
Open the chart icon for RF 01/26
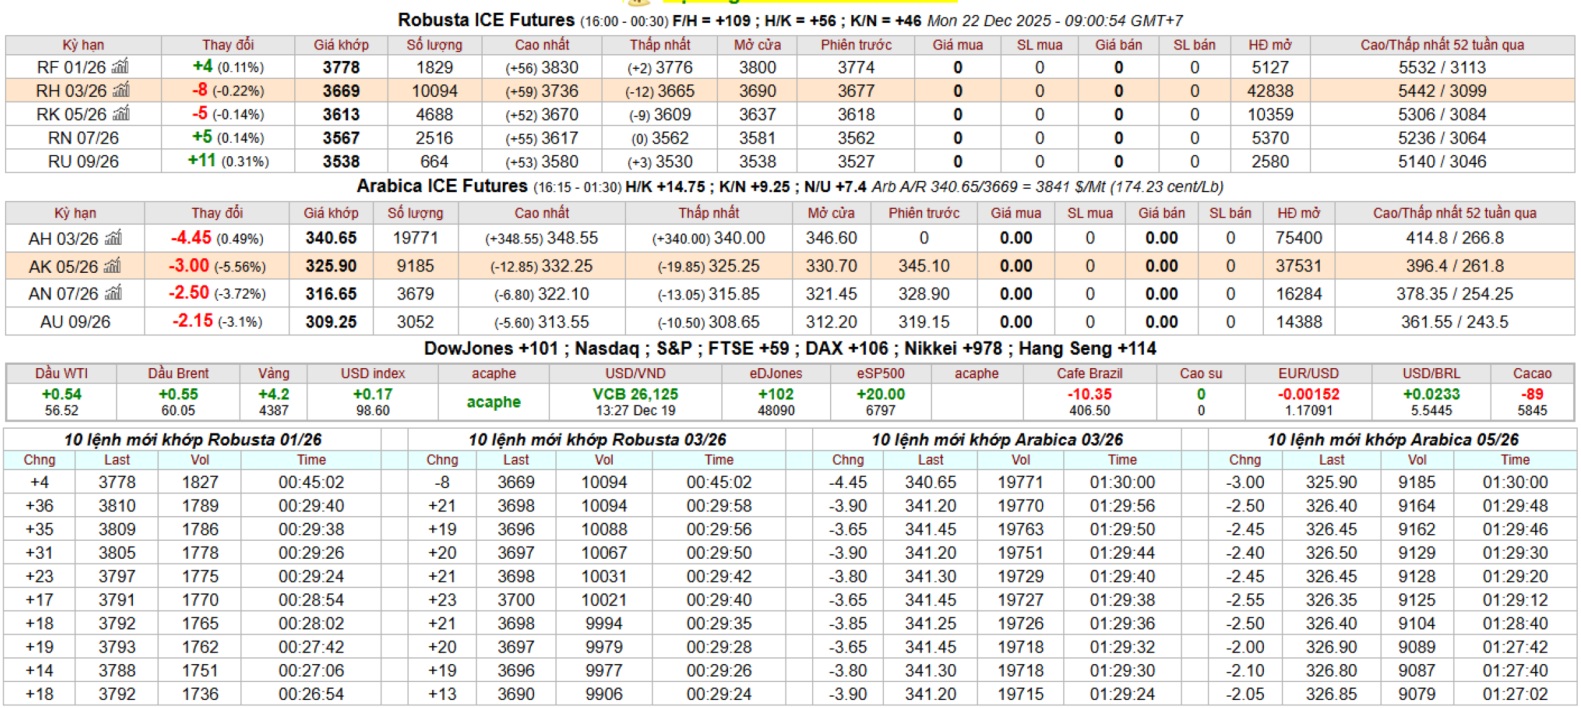(120, 67)
